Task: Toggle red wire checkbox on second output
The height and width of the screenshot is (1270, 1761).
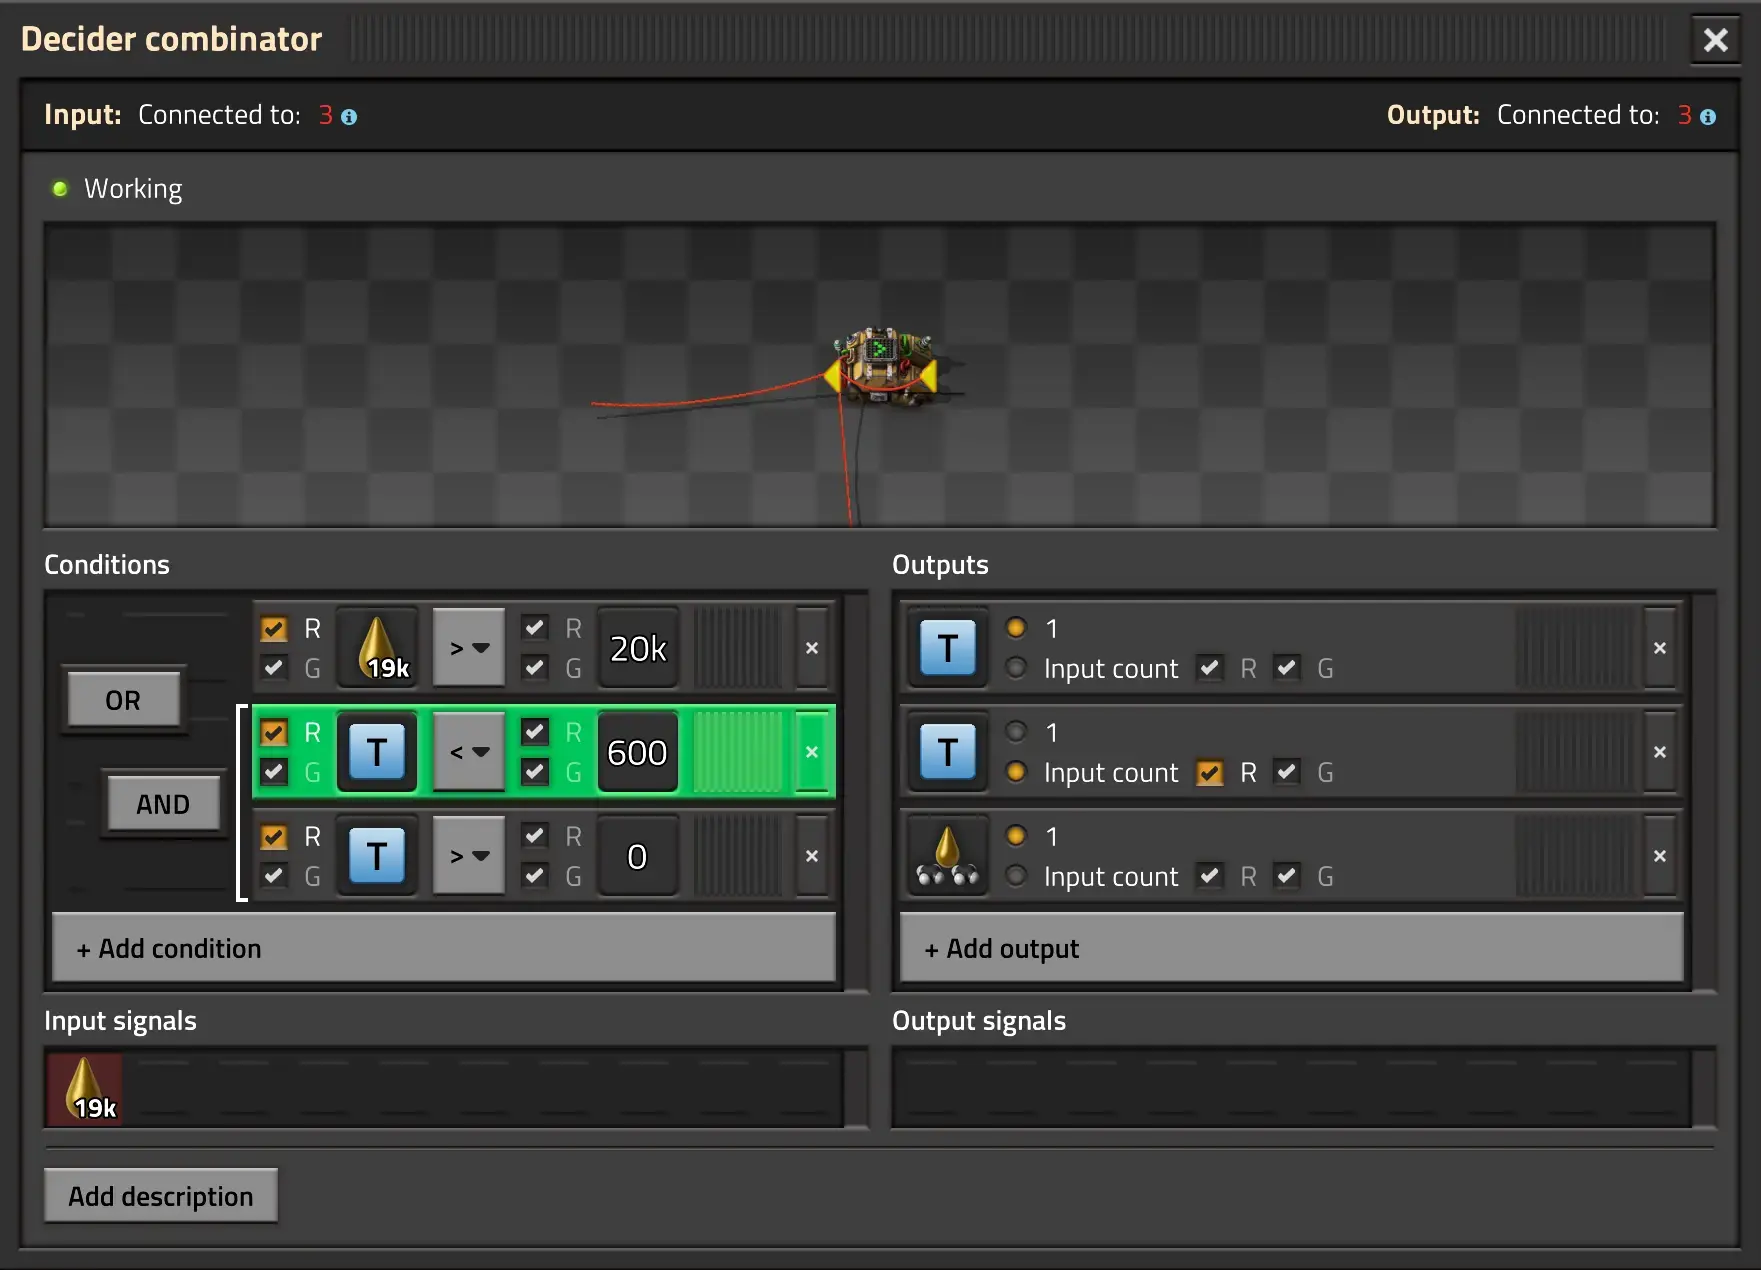Action: tap(1210, 773)
